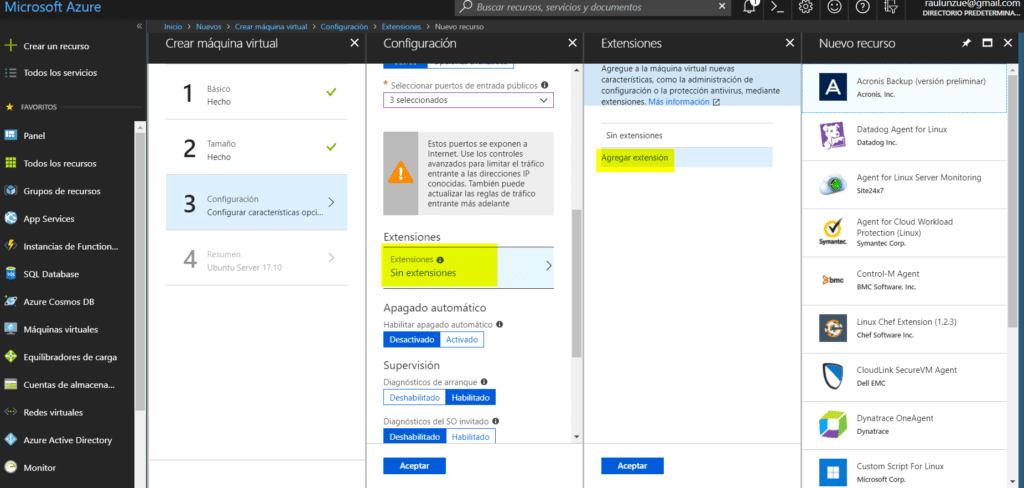
Task: Open portal settings gear icon
Action: click(806, 7)
